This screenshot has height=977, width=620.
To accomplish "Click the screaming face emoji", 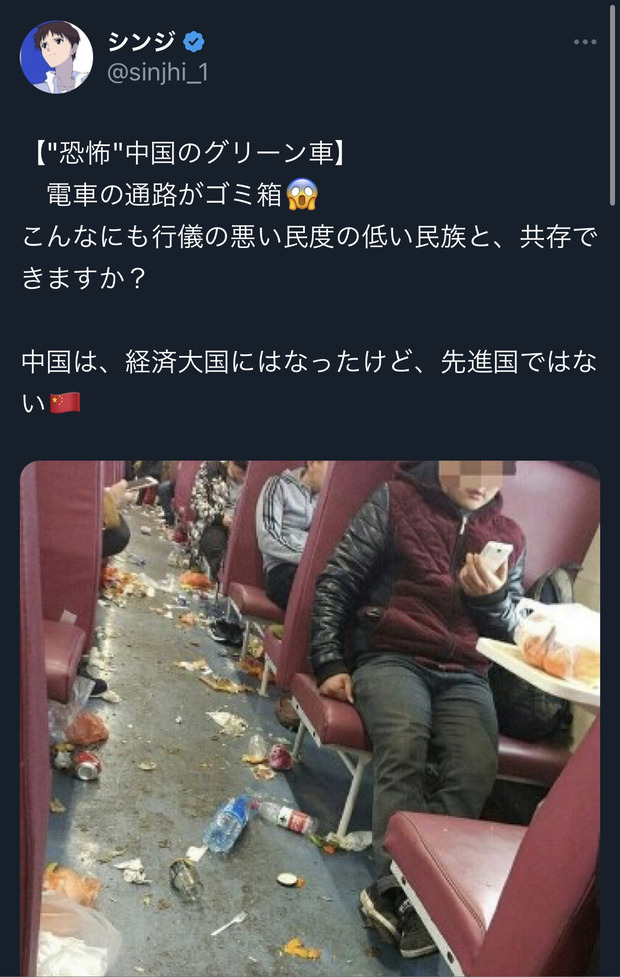I will pos(302,194).
